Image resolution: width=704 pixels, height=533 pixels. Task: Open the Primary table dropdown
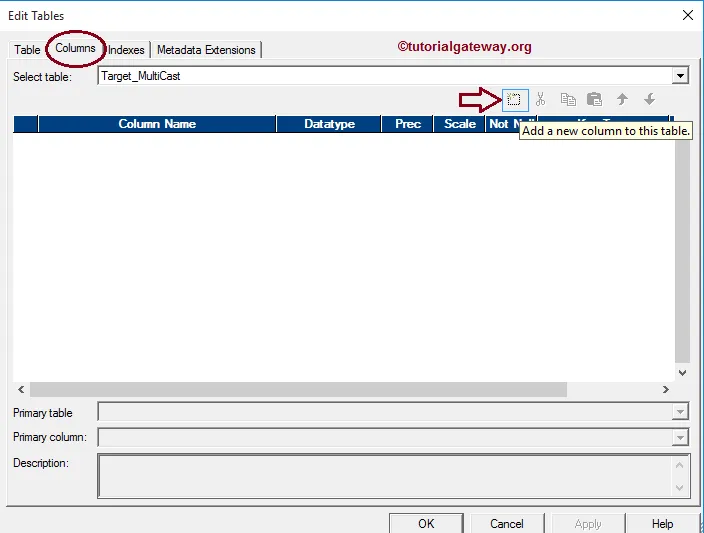(680, 412)
